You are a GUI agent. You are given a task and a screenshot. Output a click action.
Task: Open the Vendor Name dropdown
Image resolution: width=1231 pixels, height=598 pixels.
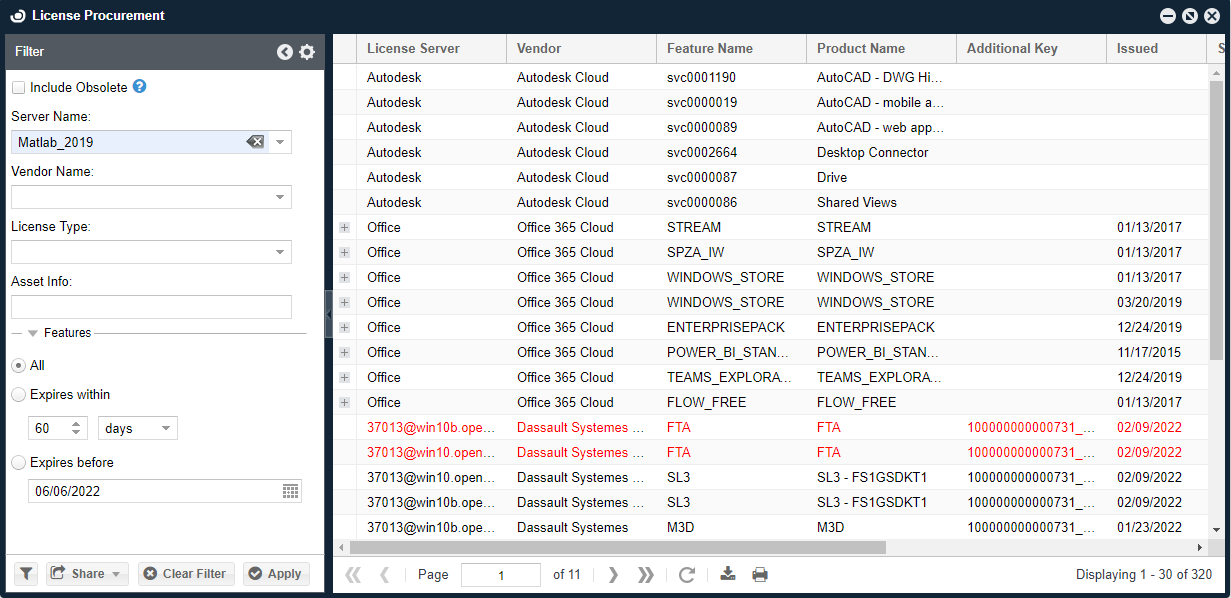click(x=280, y=197)
